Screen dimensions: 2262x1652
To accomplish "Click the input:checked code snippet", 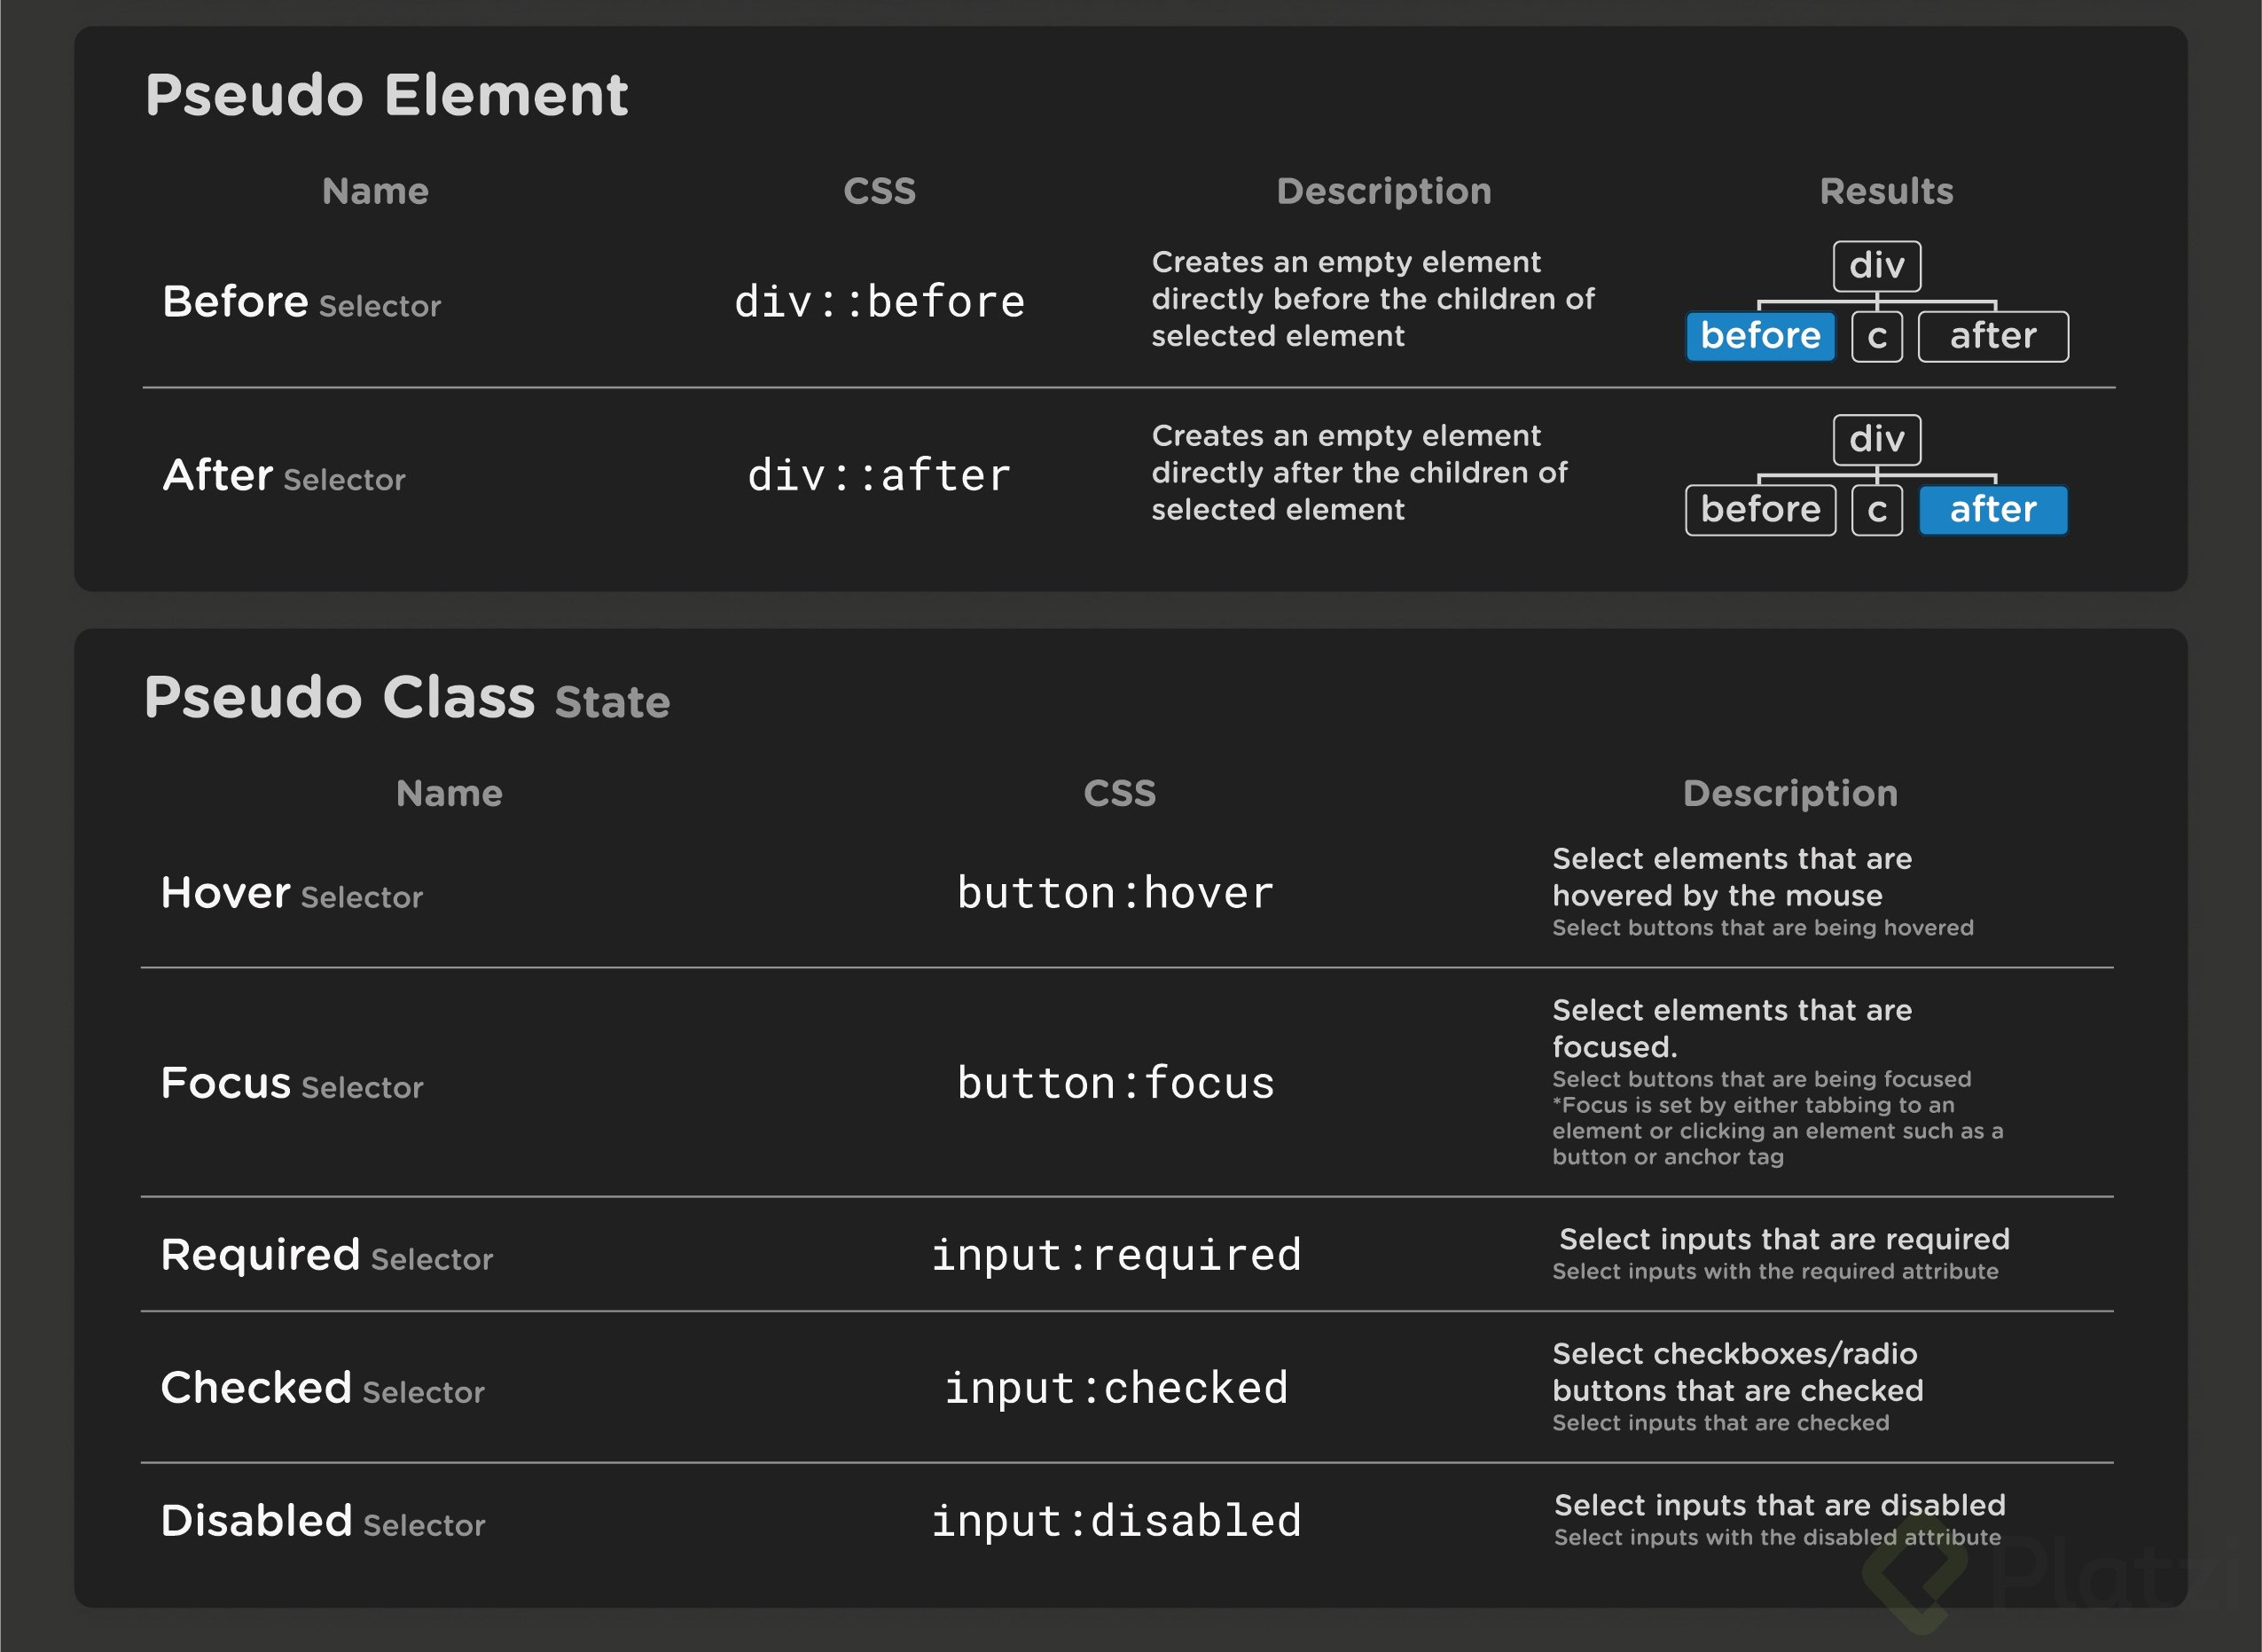I will click(1116, 1389).
